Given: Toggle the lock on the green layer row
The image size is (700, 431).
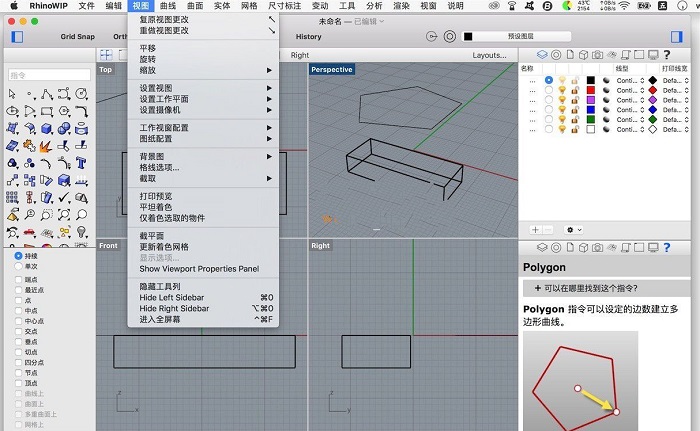Looking at the screenshot, I should pos(575,120).
